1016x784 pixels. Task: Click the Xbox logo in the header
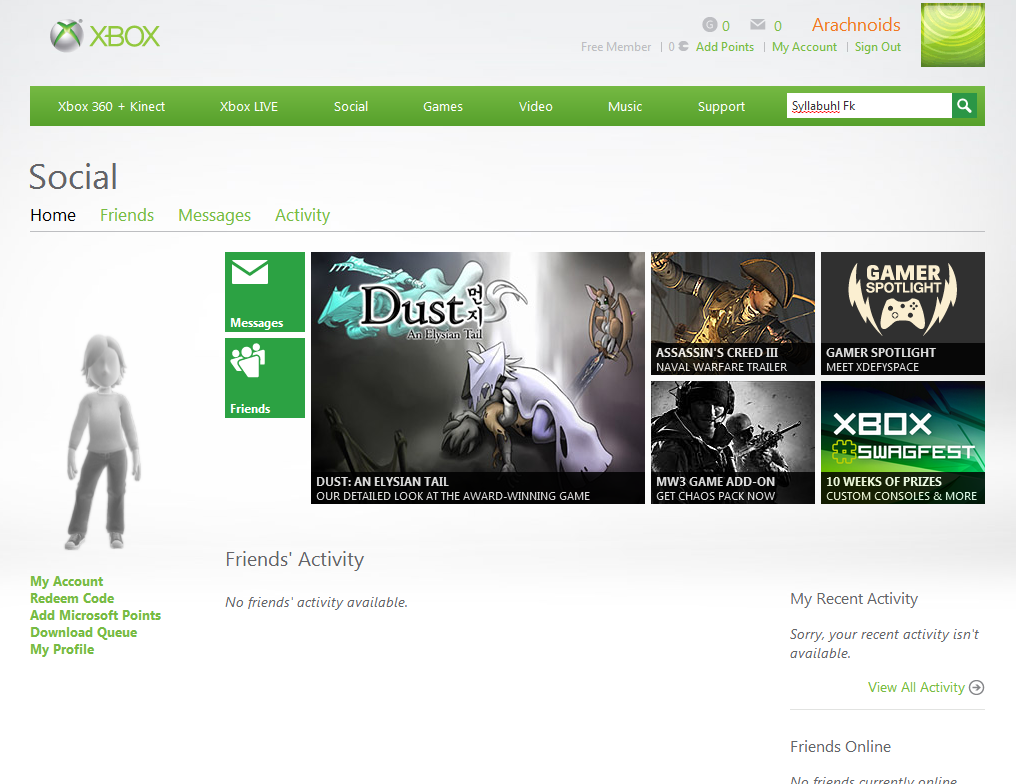(x=104, y=36)
